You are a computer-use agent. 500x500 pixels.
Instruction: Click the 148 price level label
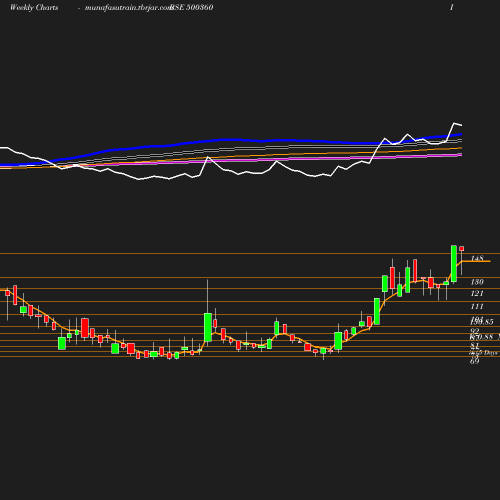(x=477, y=258)
